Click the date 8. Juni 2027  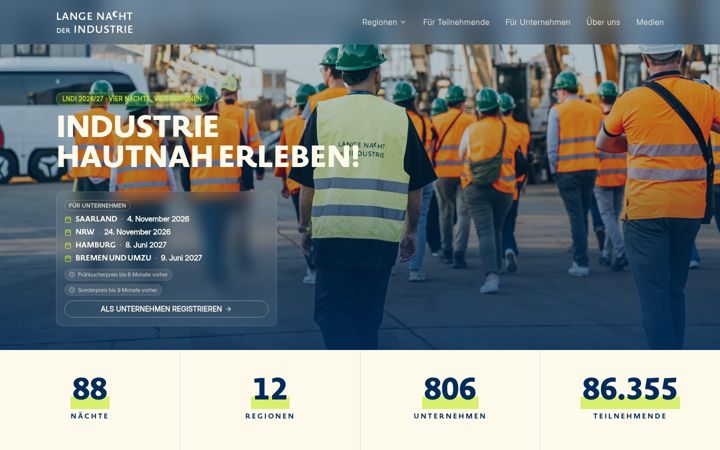[146, 245]
